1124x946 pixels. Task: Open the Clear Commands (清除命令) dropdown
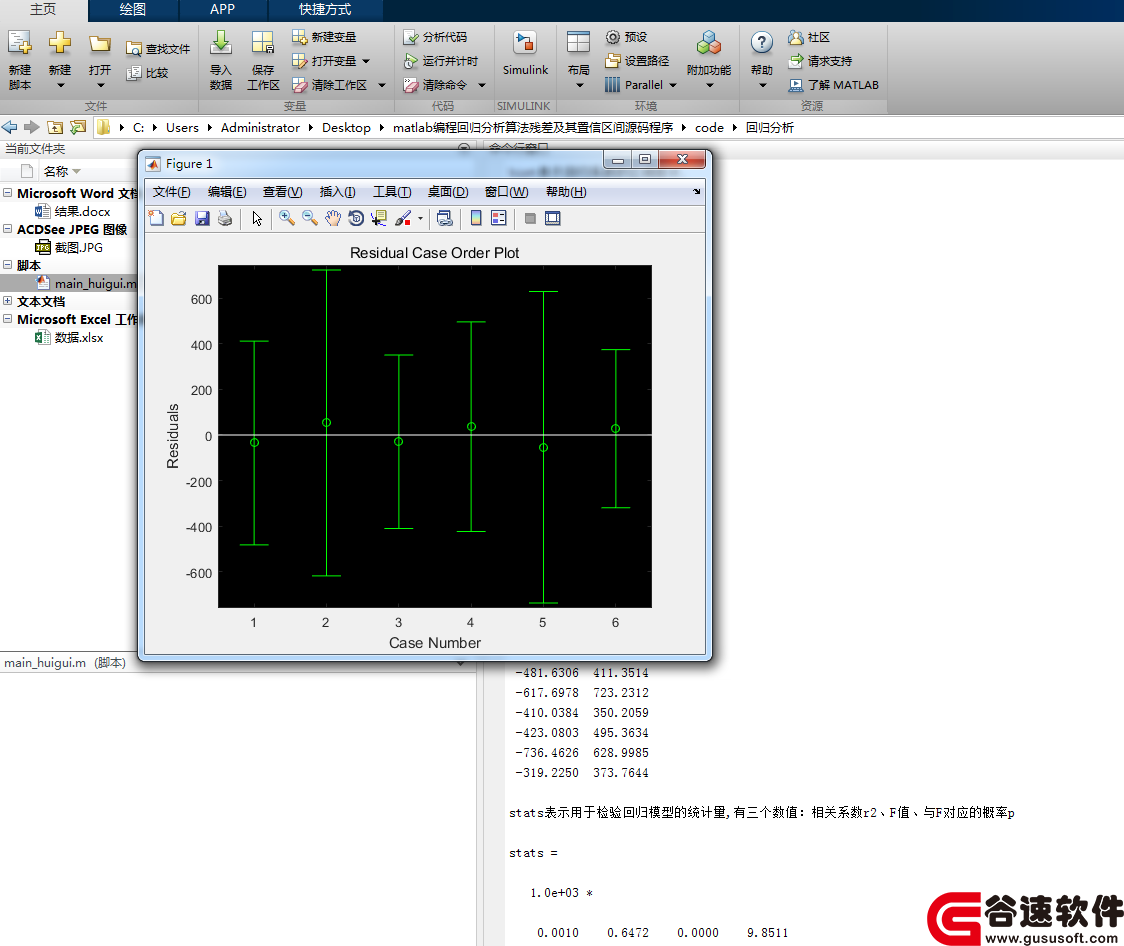click(x=482, y=85)
